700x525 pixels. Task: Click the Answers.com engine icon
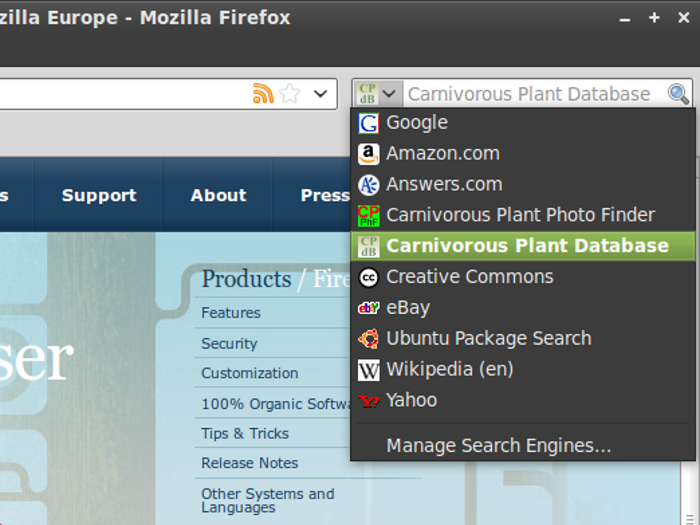click(x=369, y=185)
